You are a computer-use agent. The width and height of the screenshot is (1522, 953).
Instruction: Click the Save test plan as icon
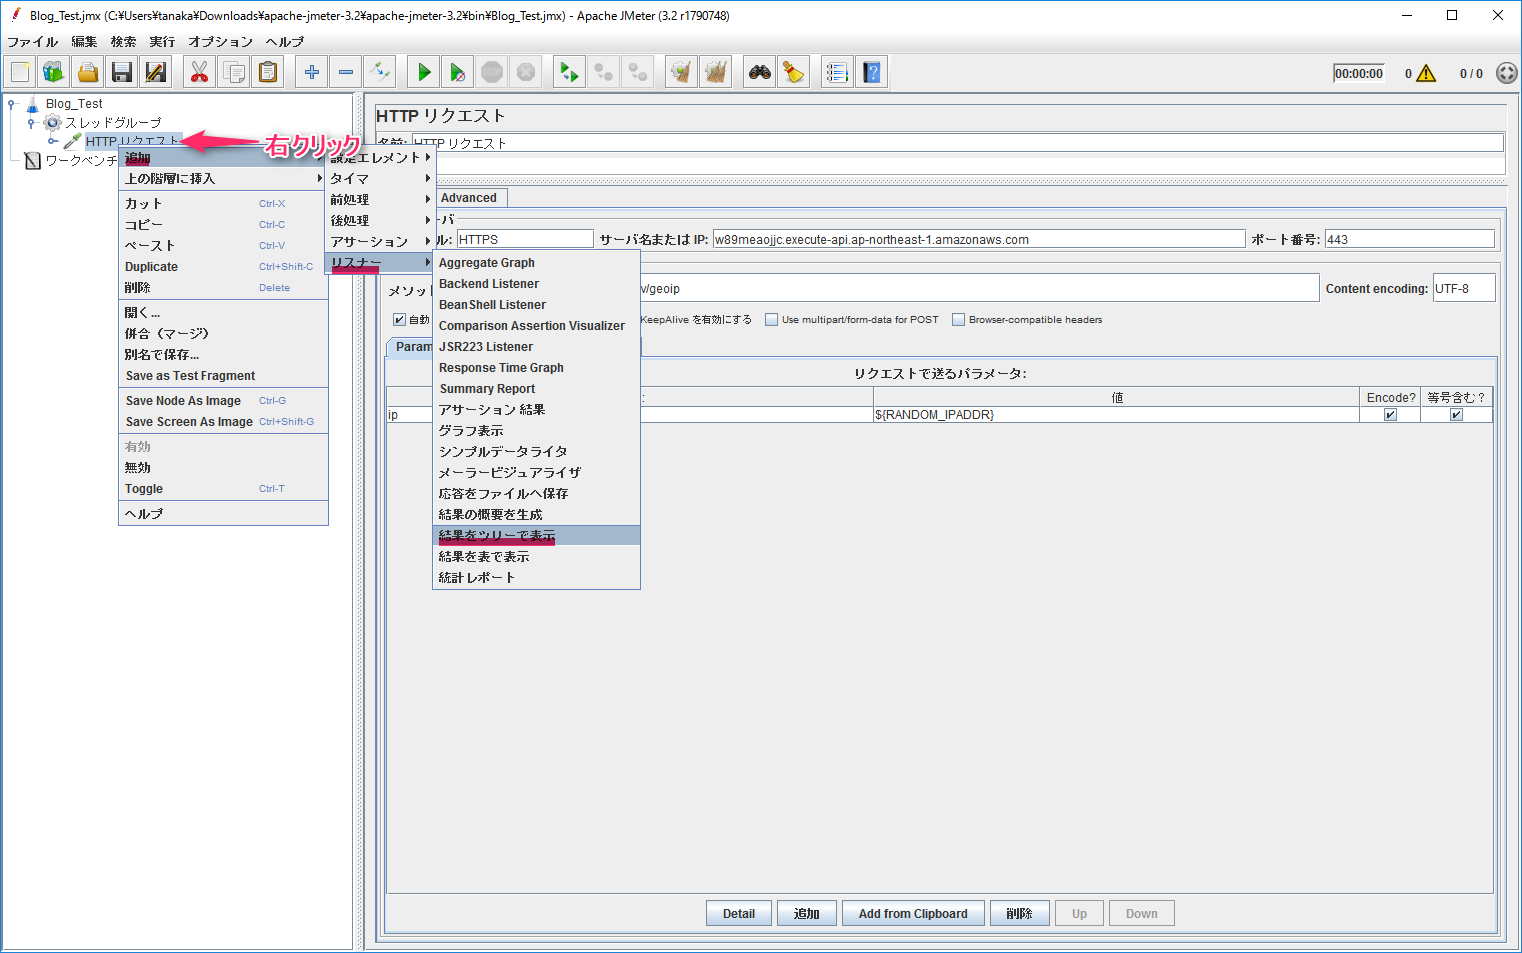(156, 72)
